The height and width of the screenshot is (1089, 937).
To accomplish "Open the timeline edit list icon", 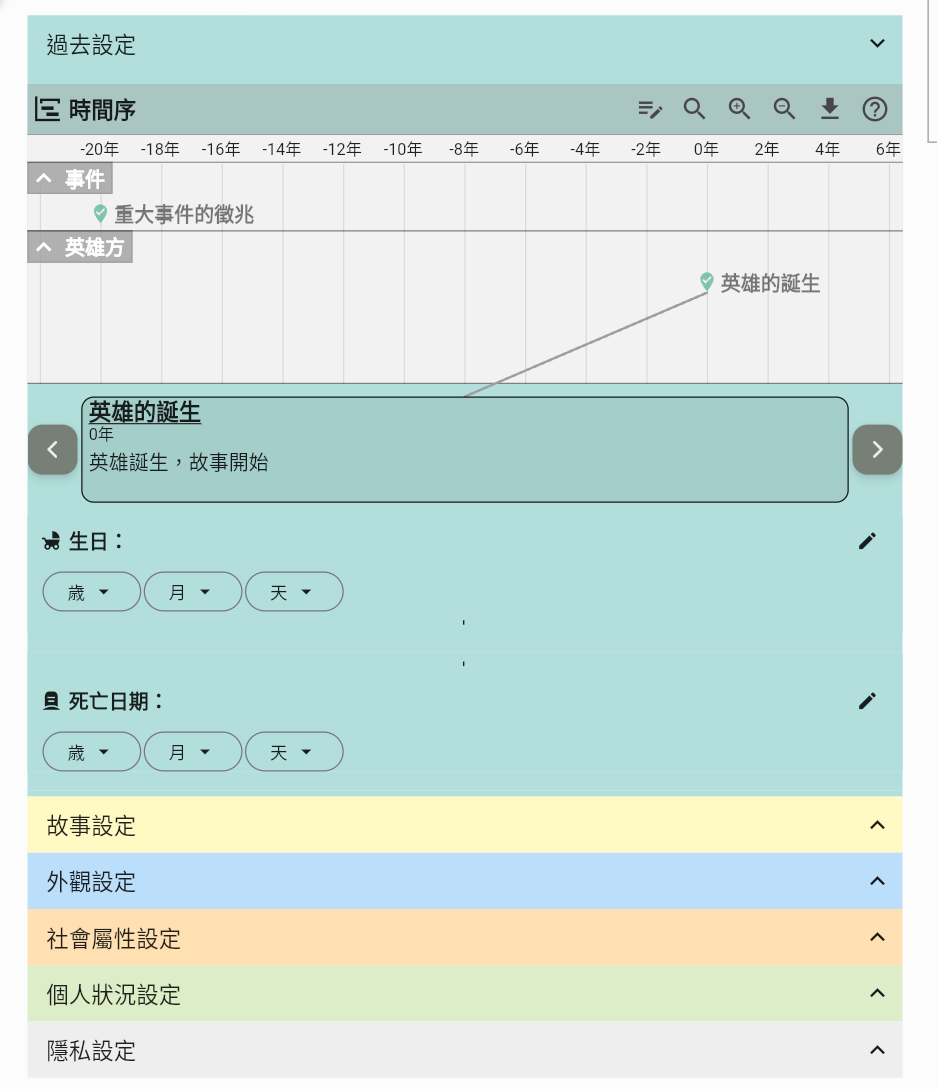I will [x=649, y=109].
